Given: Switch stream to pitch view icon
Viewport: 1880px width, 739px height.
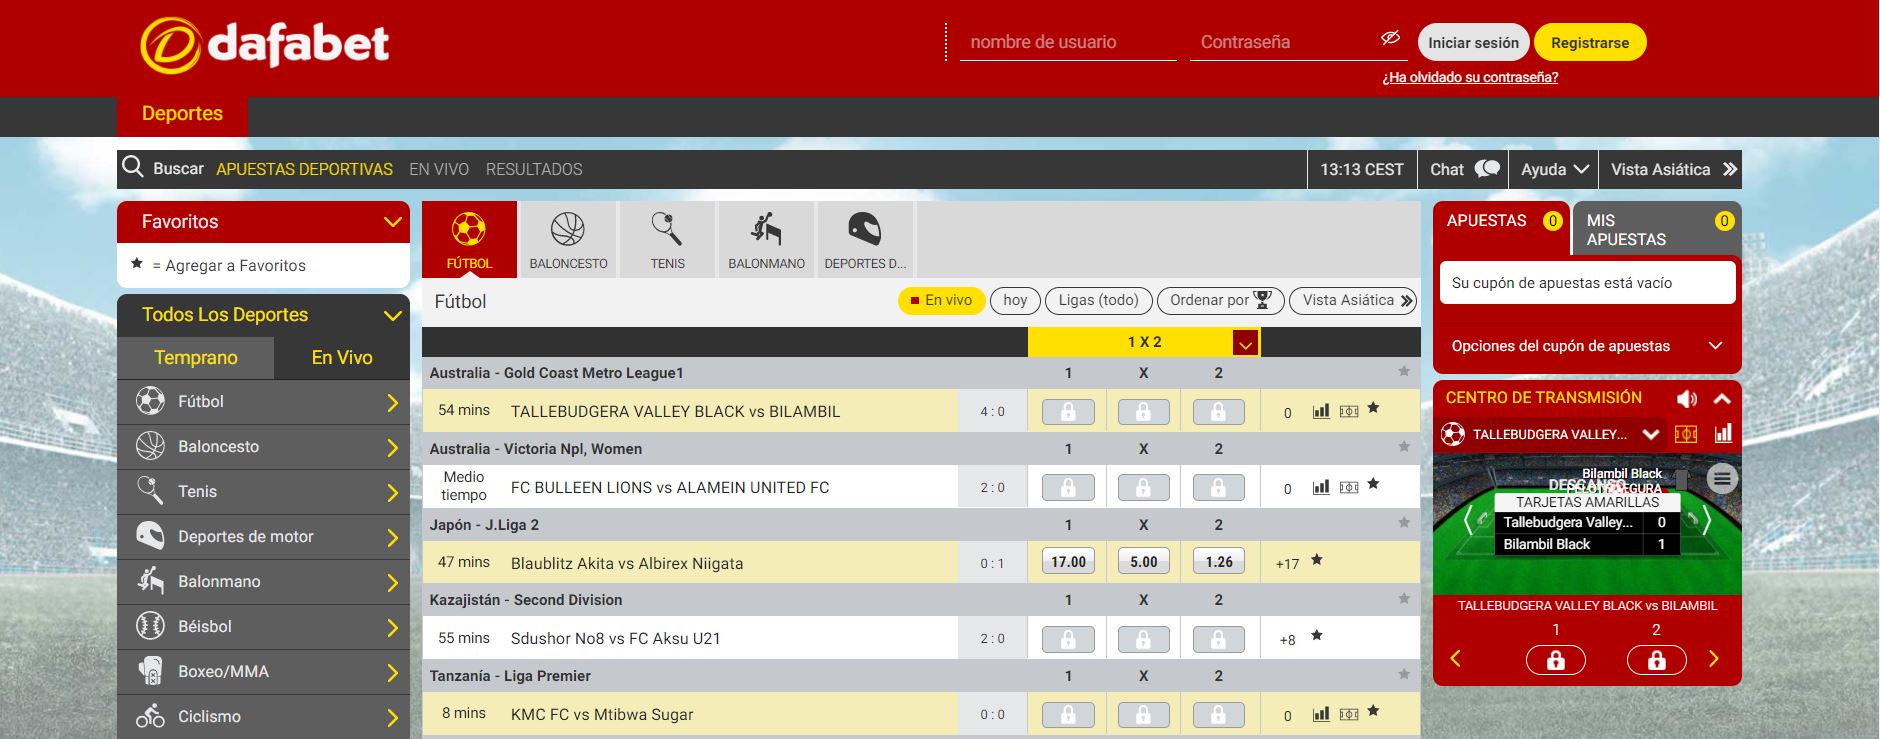Looking at the screenshot, I should point(1687,434).
